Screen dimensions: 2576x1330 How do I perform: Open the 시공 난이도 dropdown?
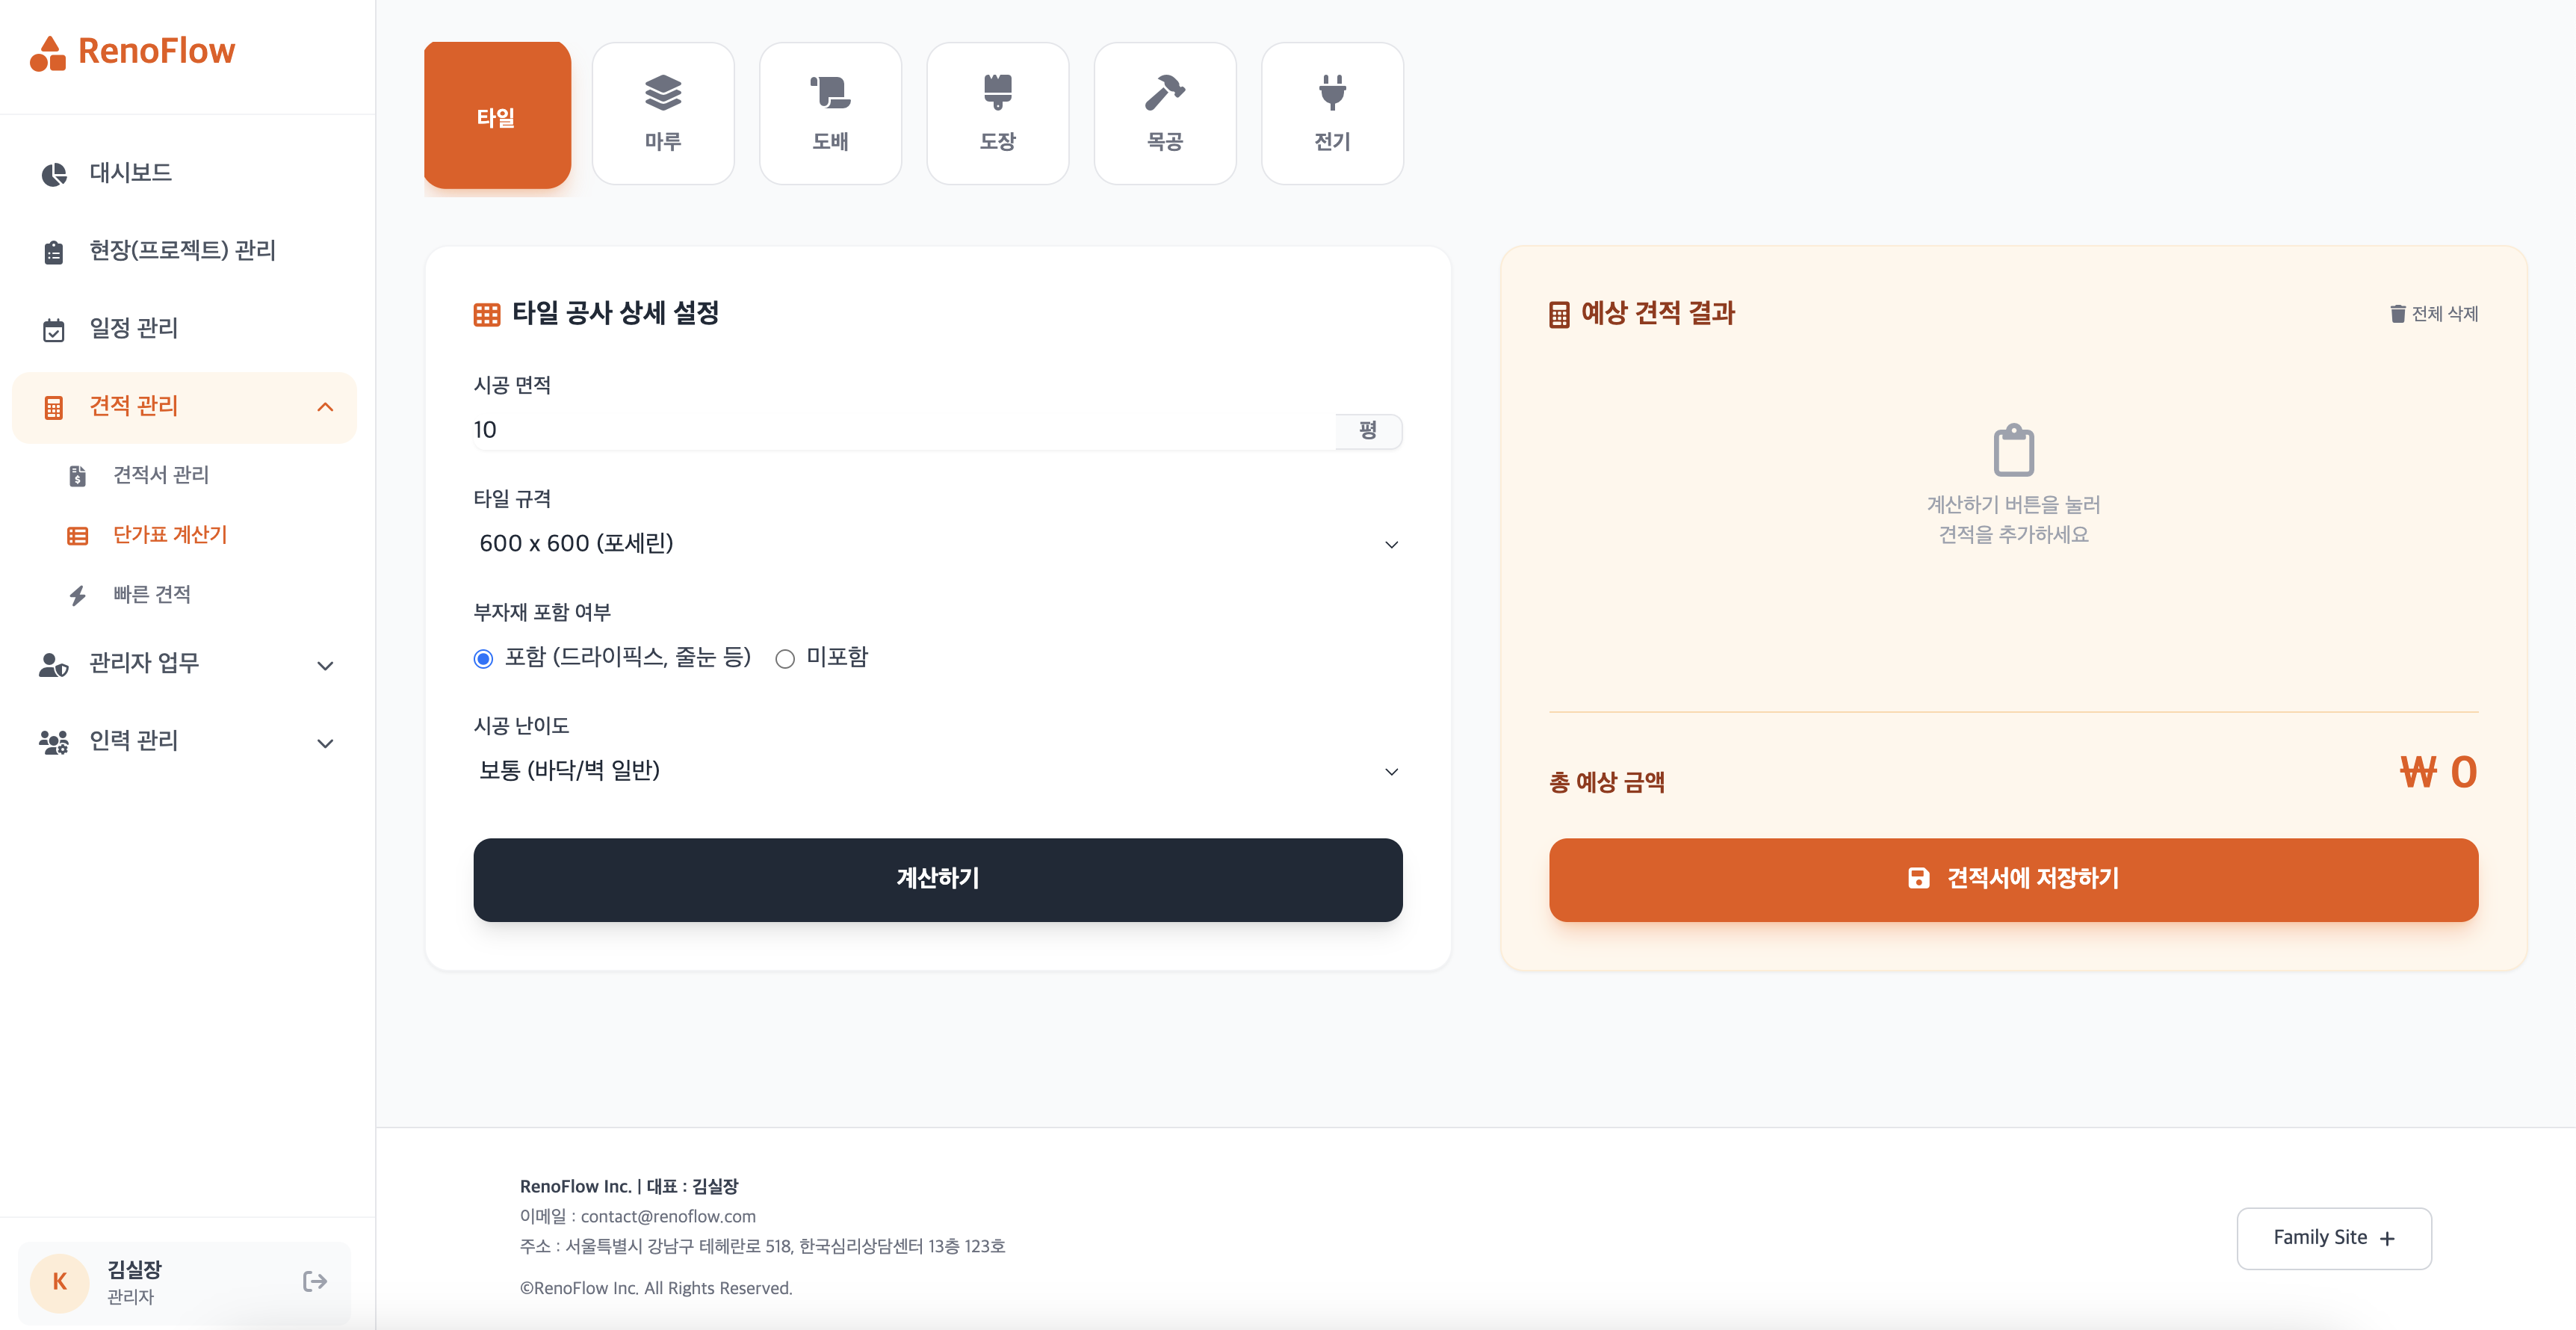click(937, 770)
